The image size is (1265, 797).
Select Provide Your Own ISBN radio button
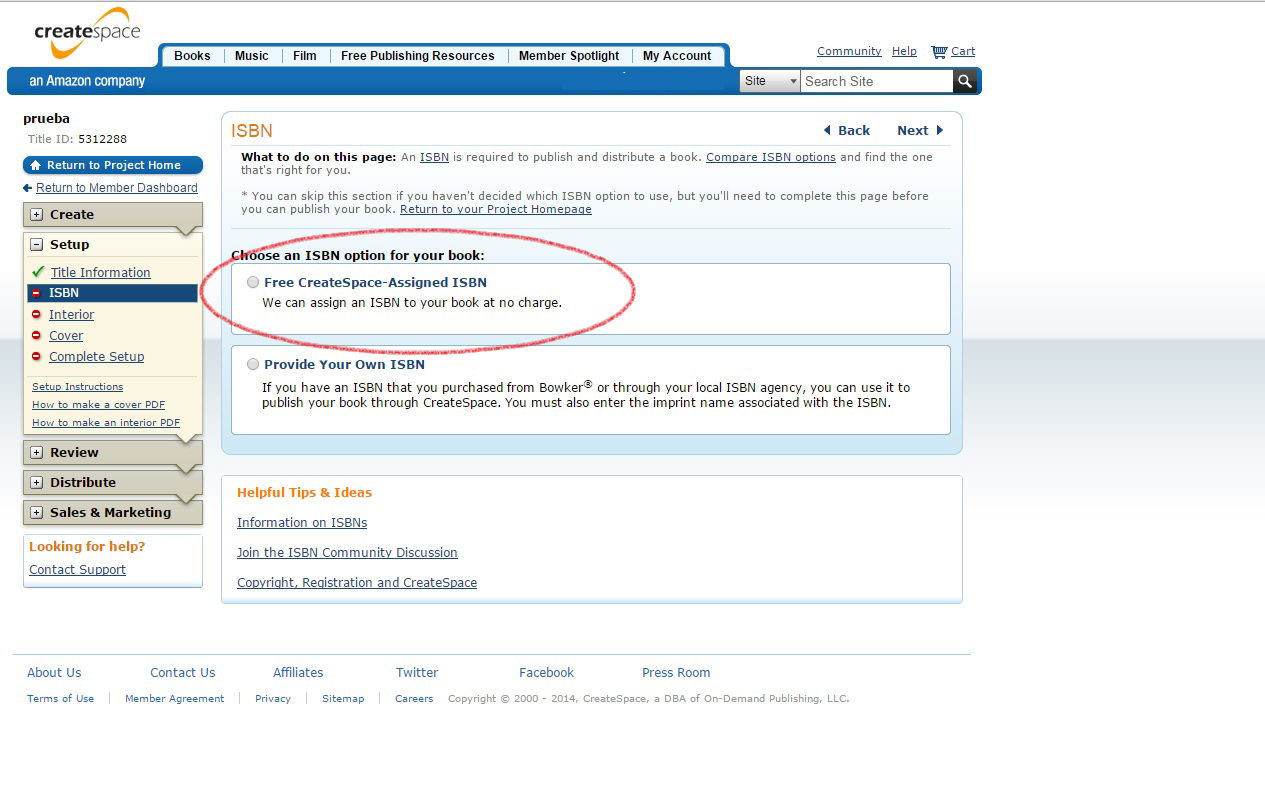point(253,365)
